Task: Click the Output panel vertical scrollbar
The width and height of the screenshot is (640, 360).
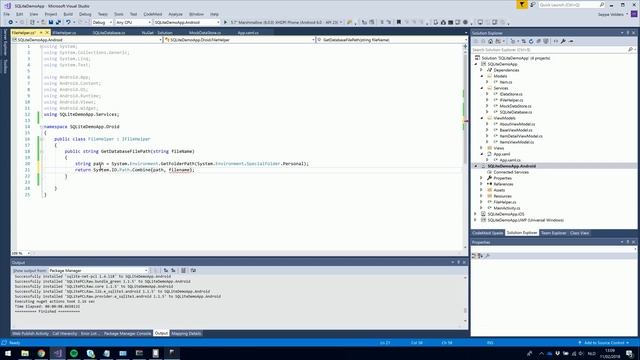Action: click(465, 300)
